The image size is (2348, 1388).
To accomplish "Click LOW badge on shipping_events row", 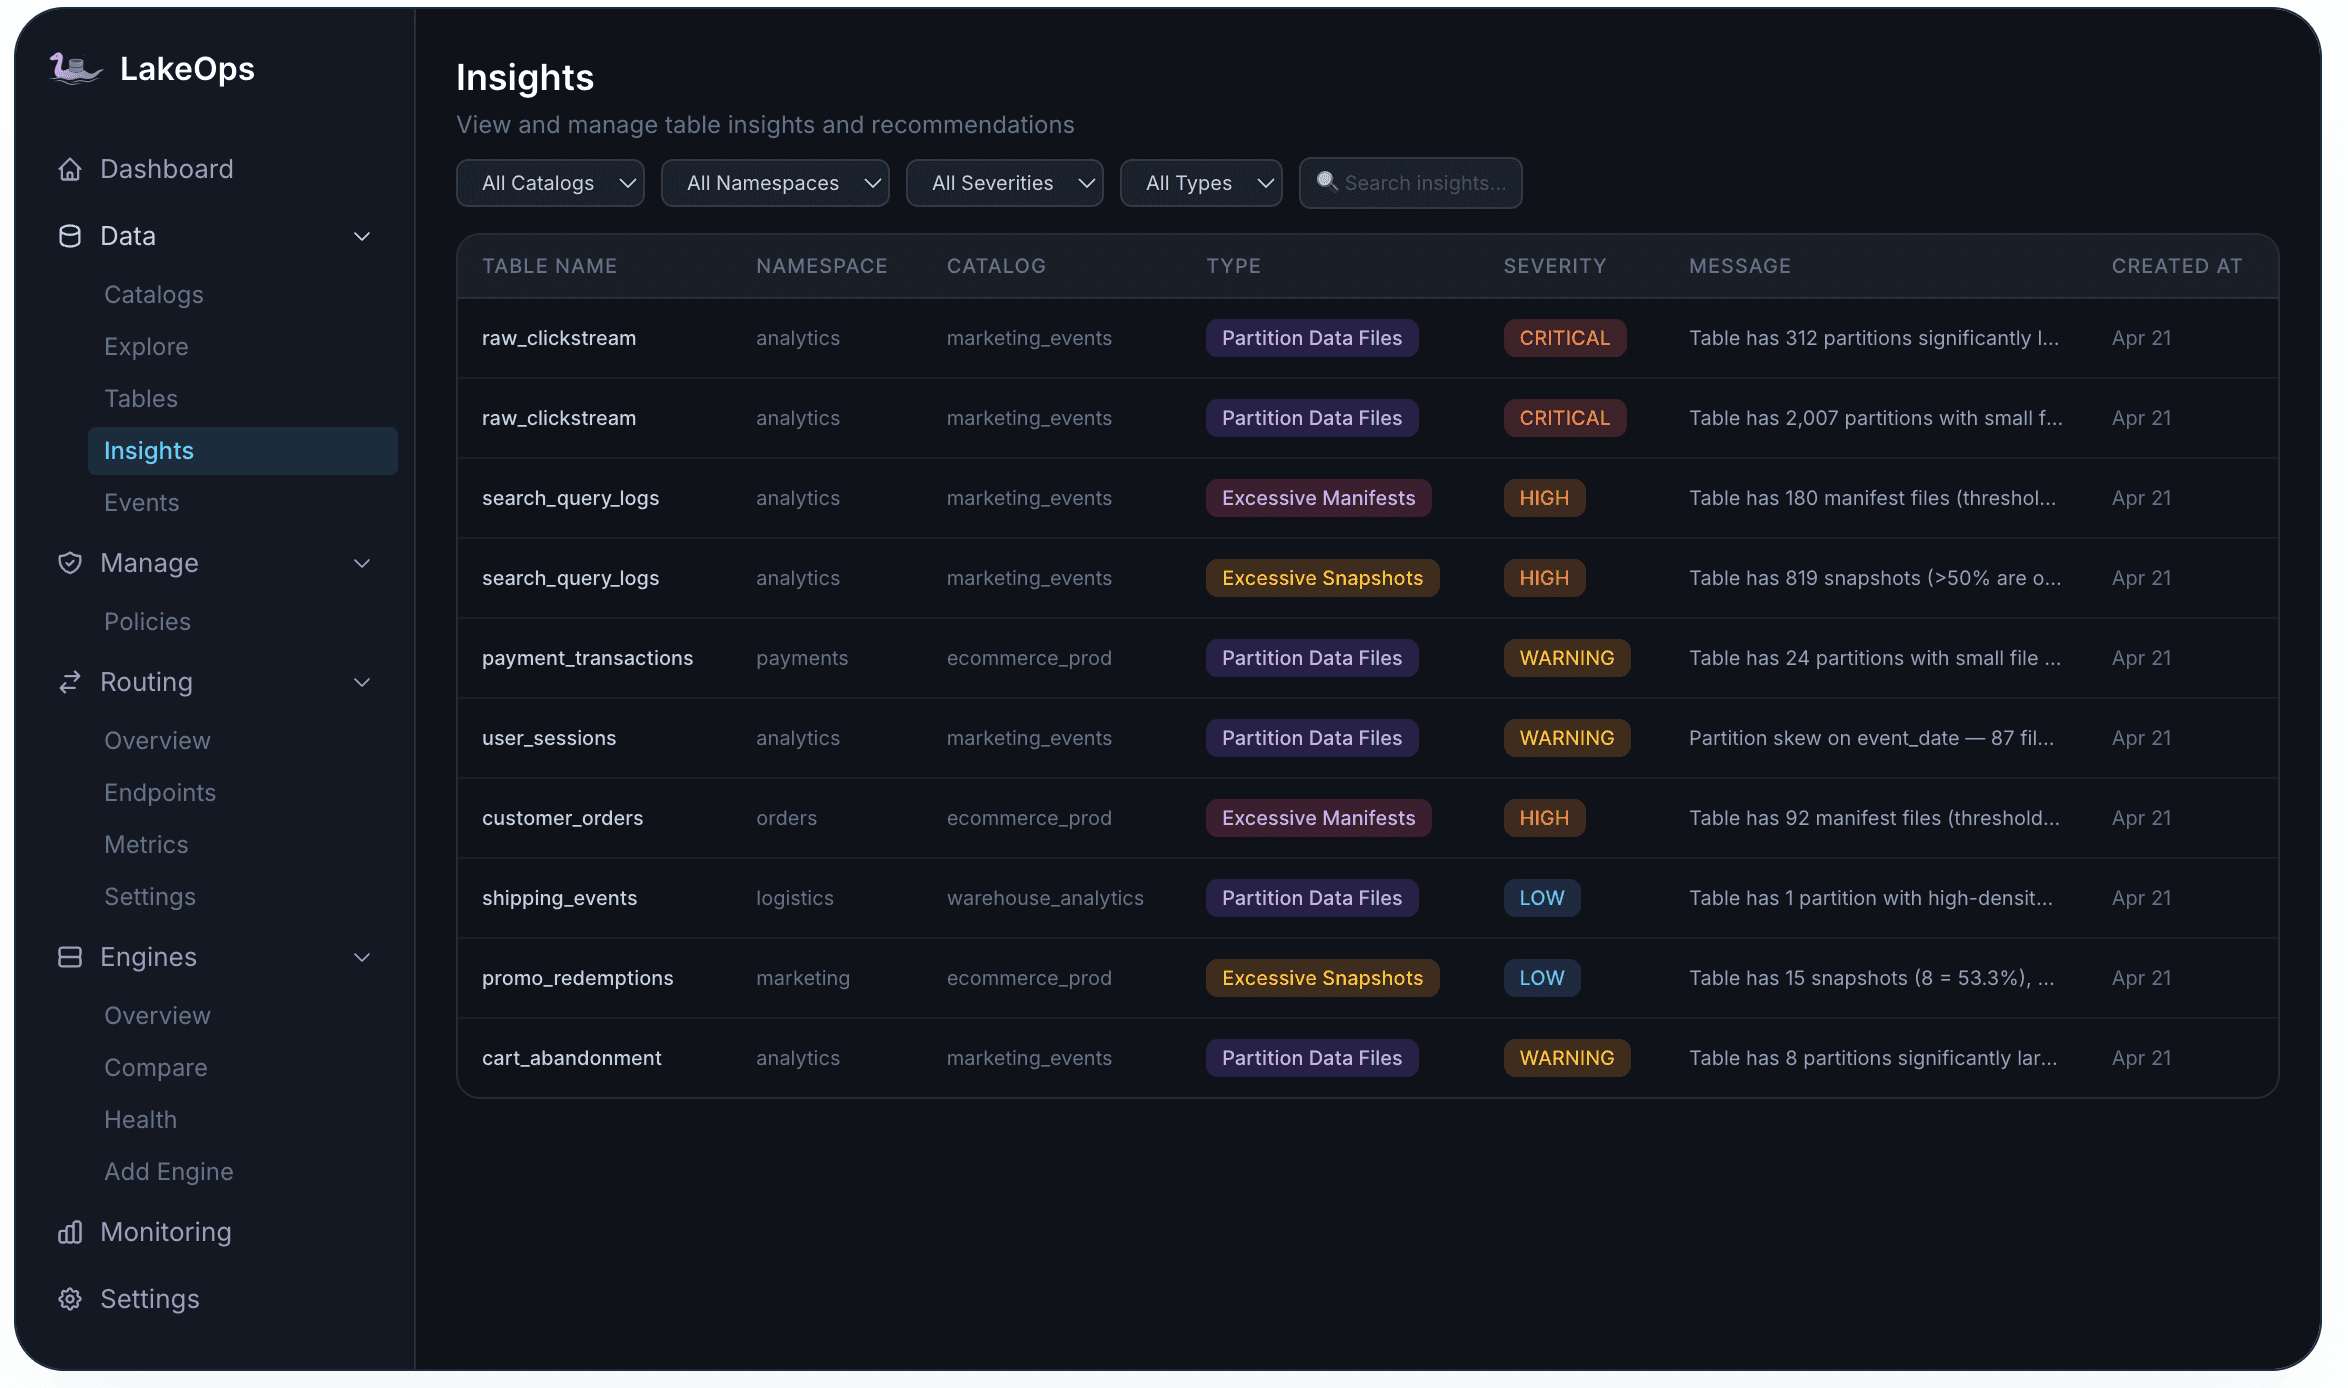I will pyautogui.click(x=1541, y=898).
